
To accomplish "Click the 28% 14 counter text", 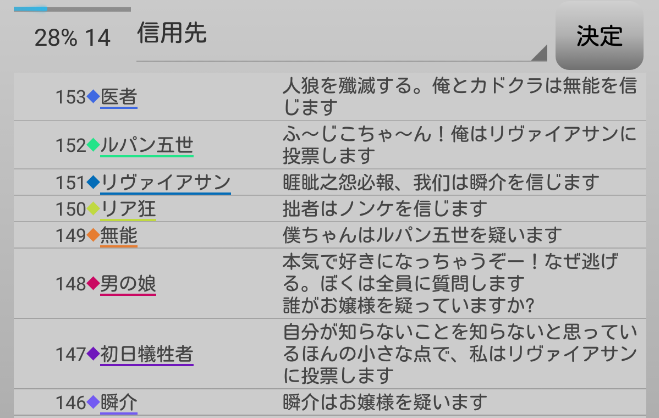I will pyautogui.click(x=72, y=38).
